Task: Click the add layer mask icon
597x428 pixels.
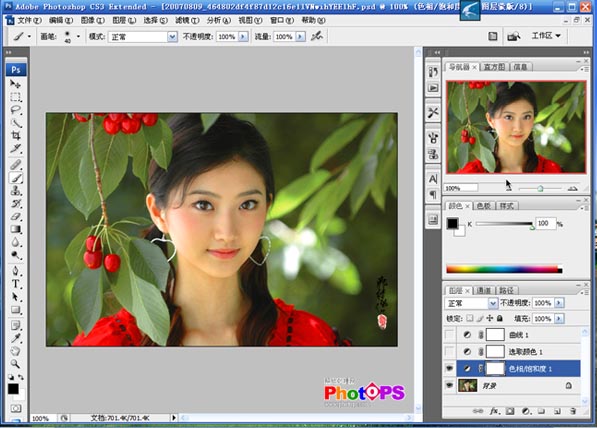Action: 510,411
